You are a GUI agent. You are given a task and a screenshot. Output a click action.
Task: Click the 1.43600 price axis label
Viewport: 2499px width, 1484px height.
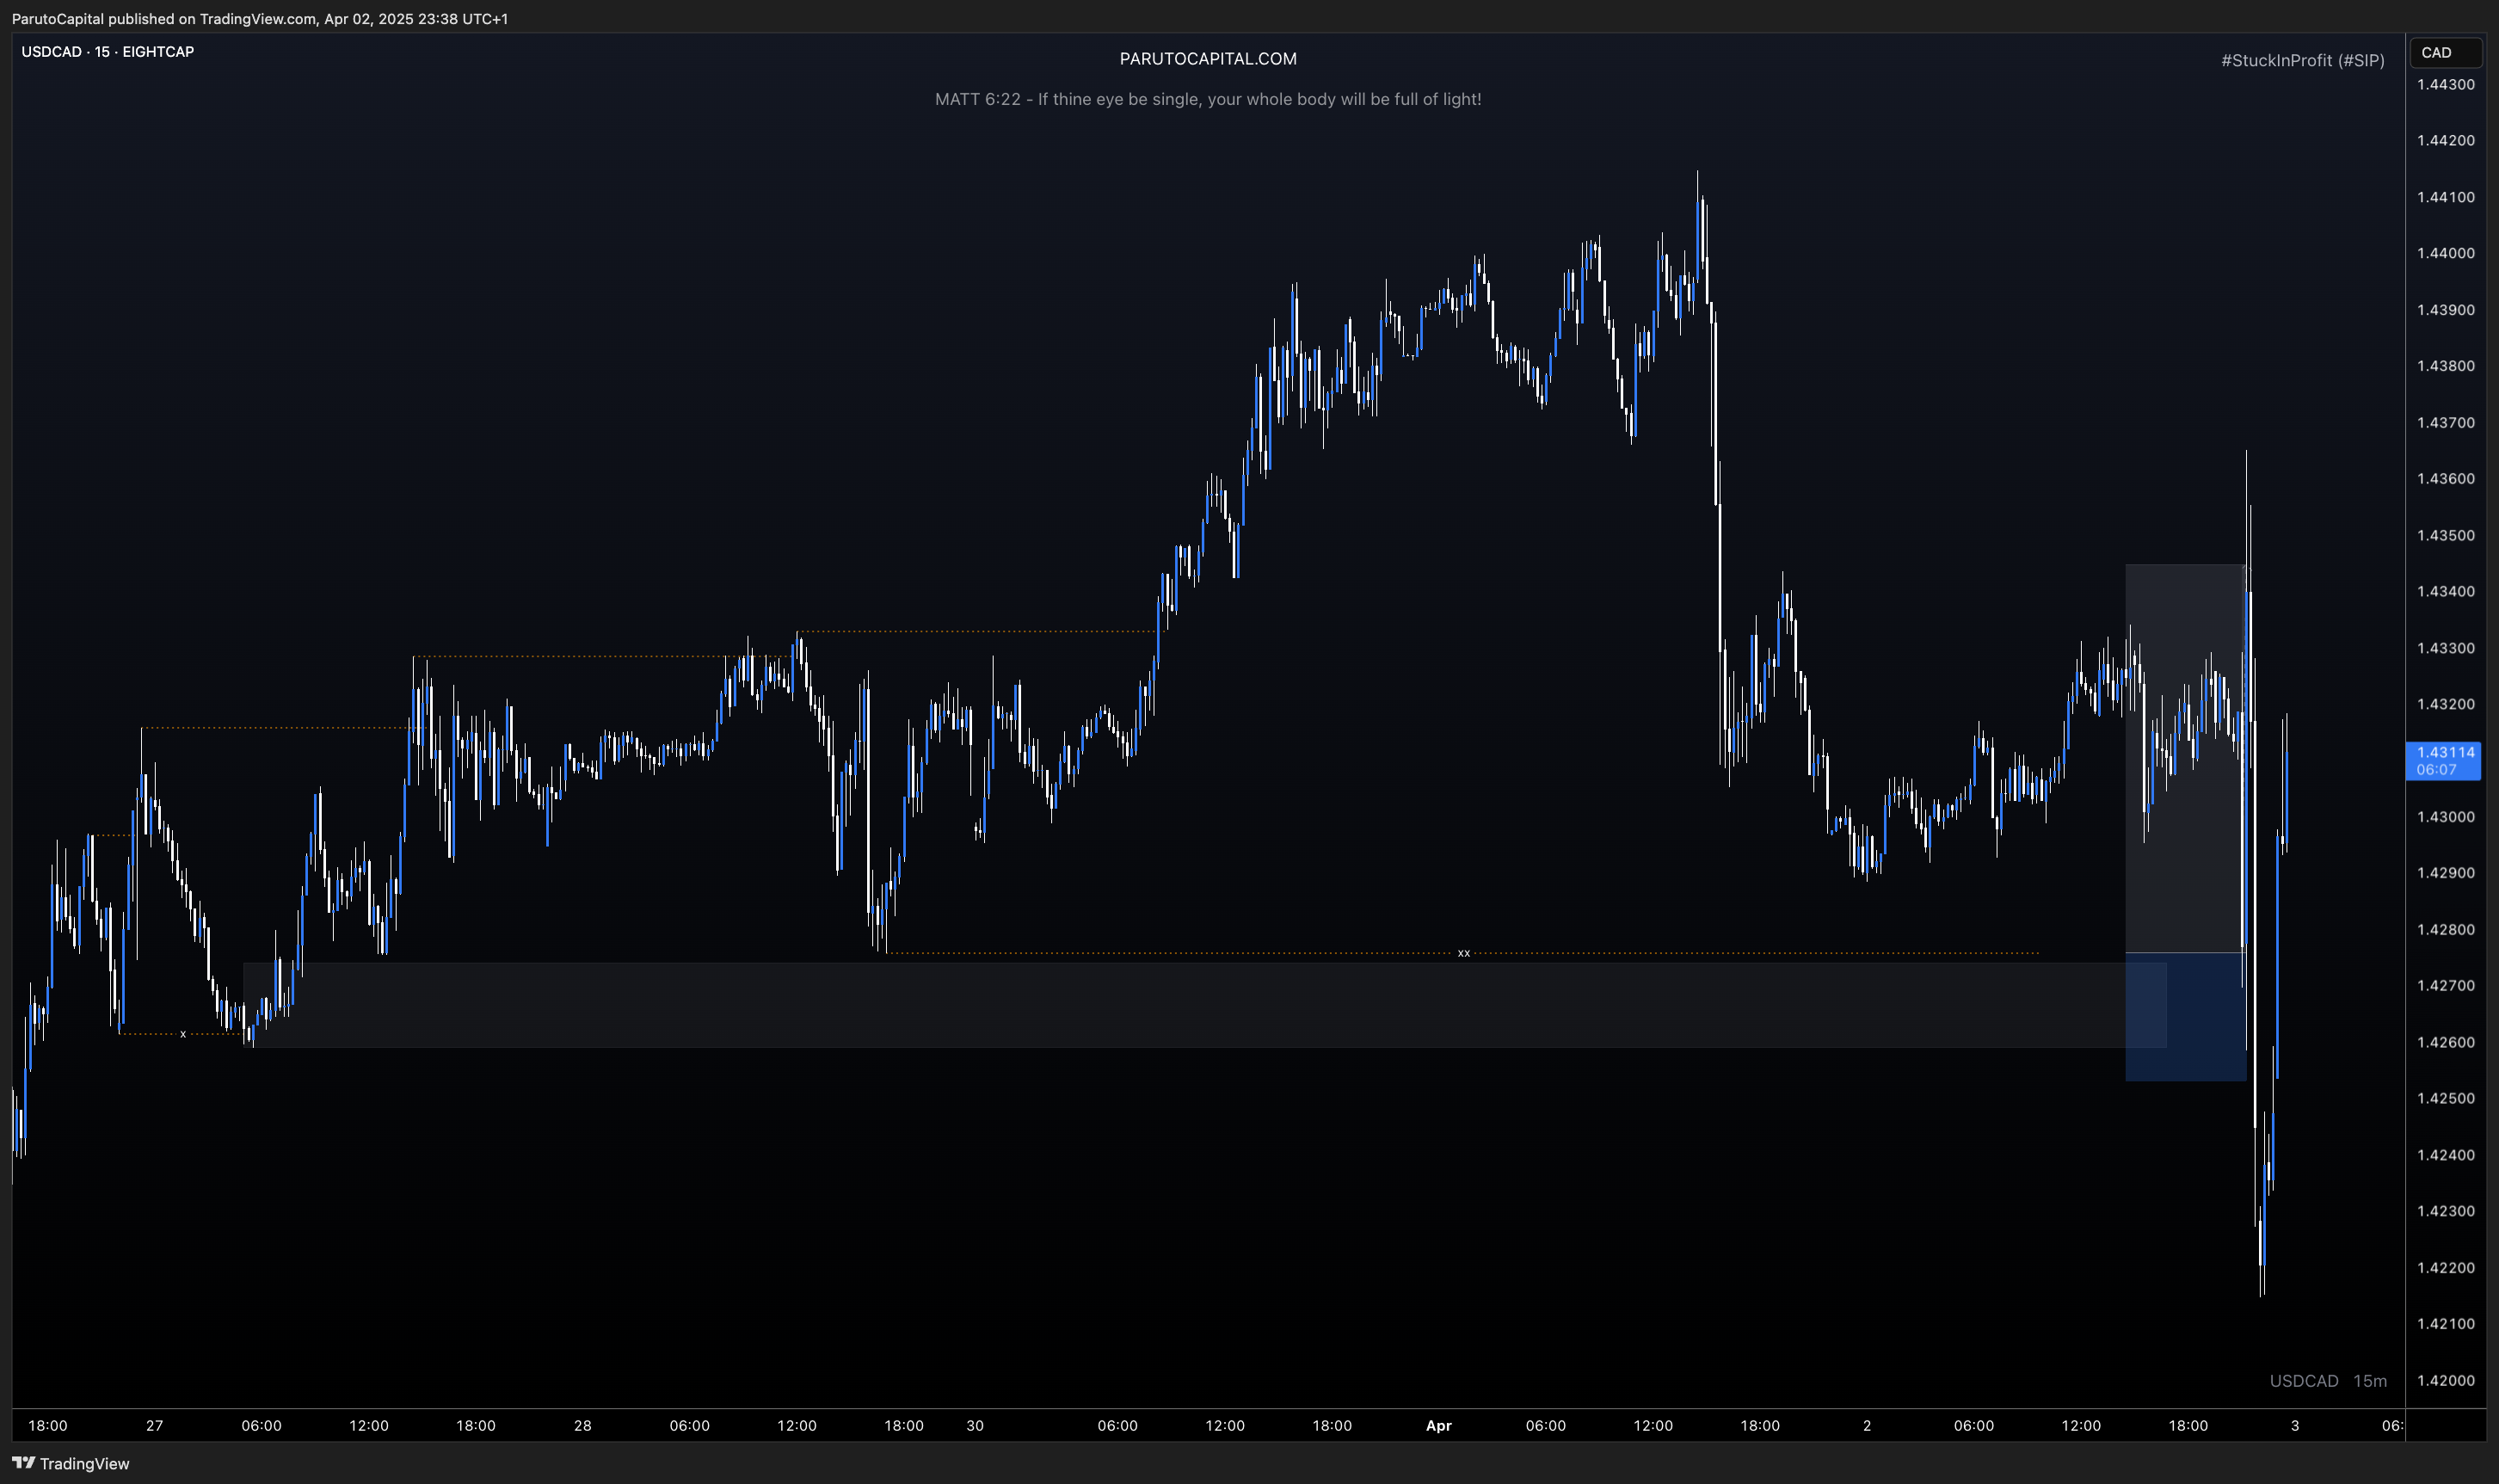2445,478
